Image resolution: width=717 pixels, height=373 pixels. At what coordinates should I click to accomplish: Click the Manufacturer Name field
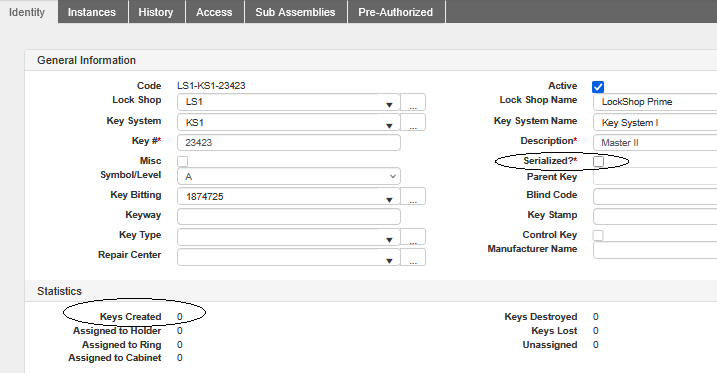coord(655,250)
